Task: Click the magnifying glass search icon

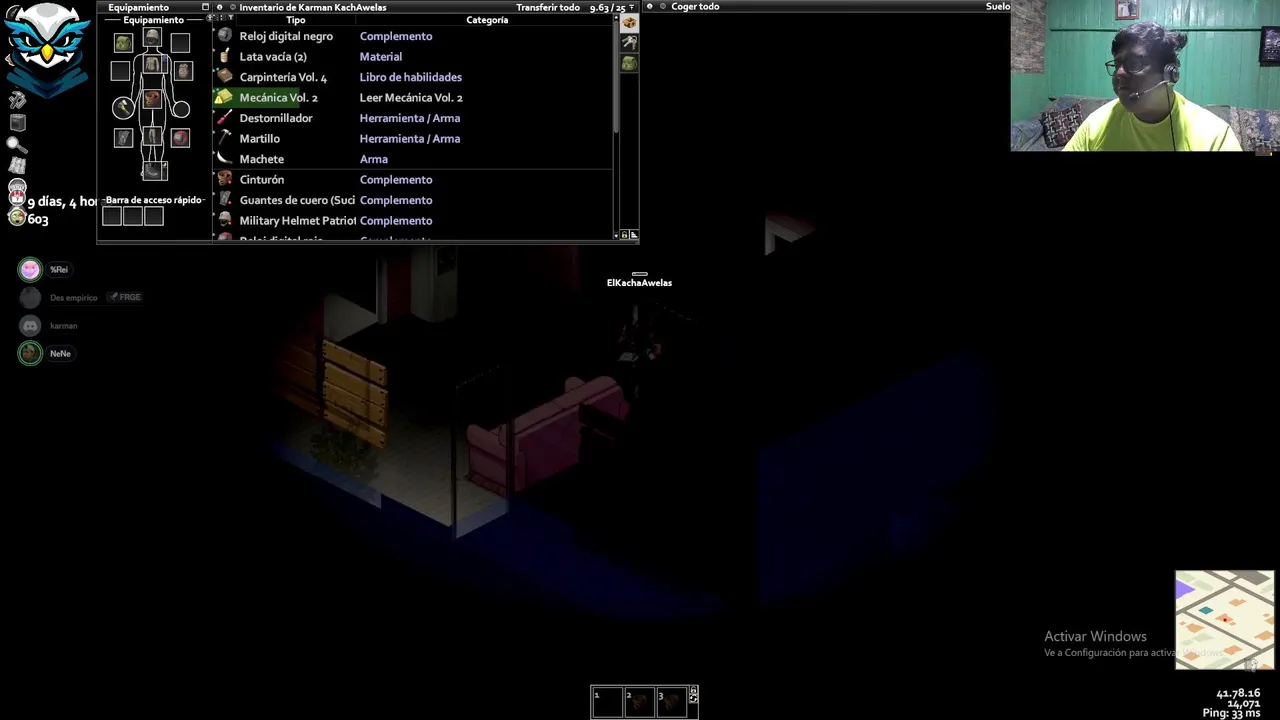Action: pyautogui.click(x=17, y=144)
